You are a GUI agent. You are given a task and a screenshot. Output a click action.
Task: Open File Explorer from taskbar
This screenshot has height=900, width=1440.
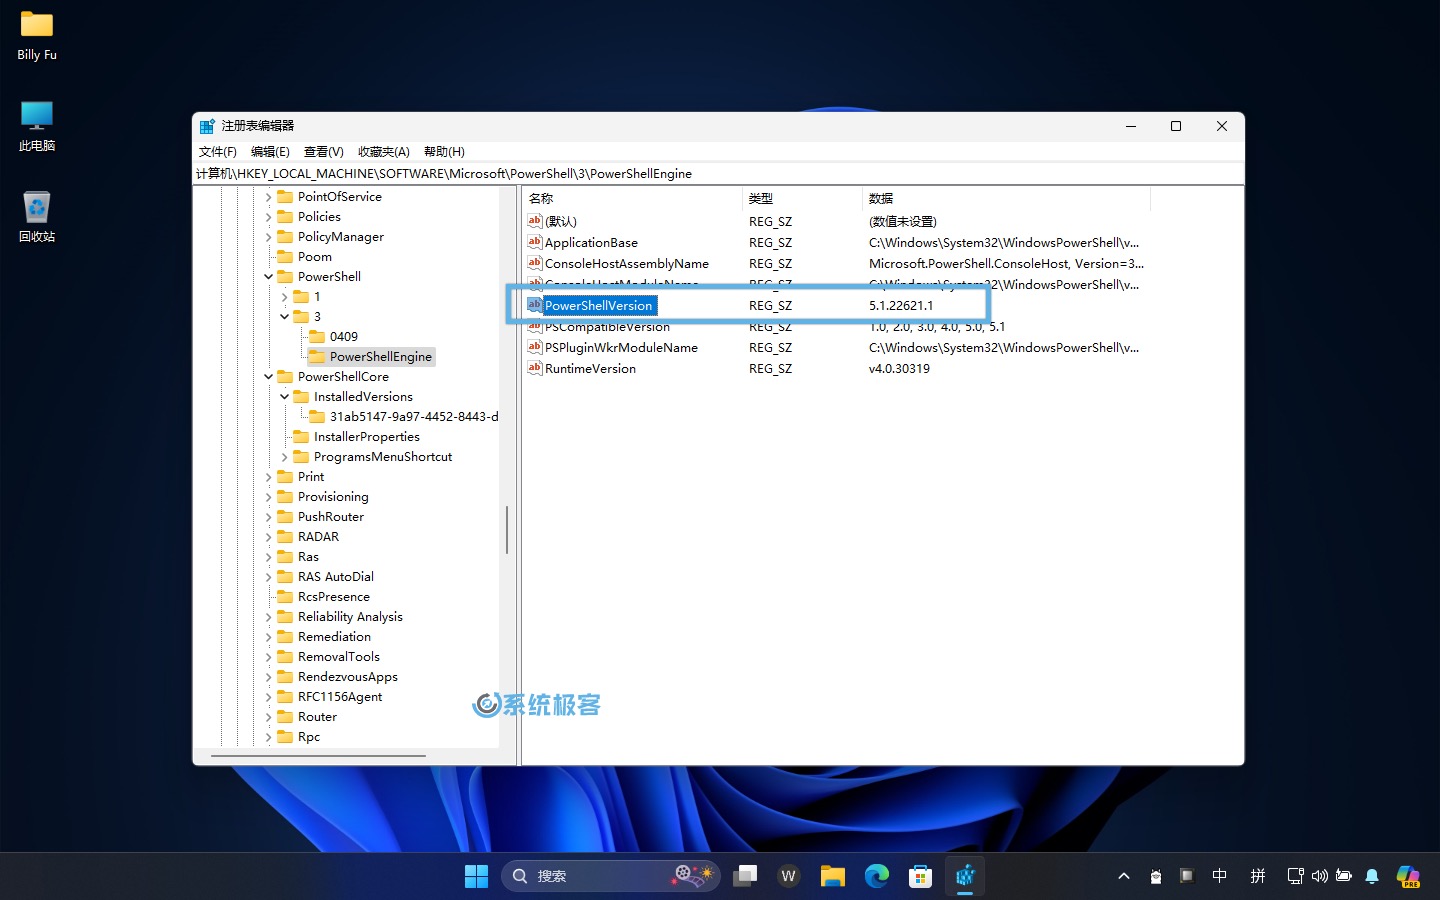pyautogui.click(x=833, y=876)
